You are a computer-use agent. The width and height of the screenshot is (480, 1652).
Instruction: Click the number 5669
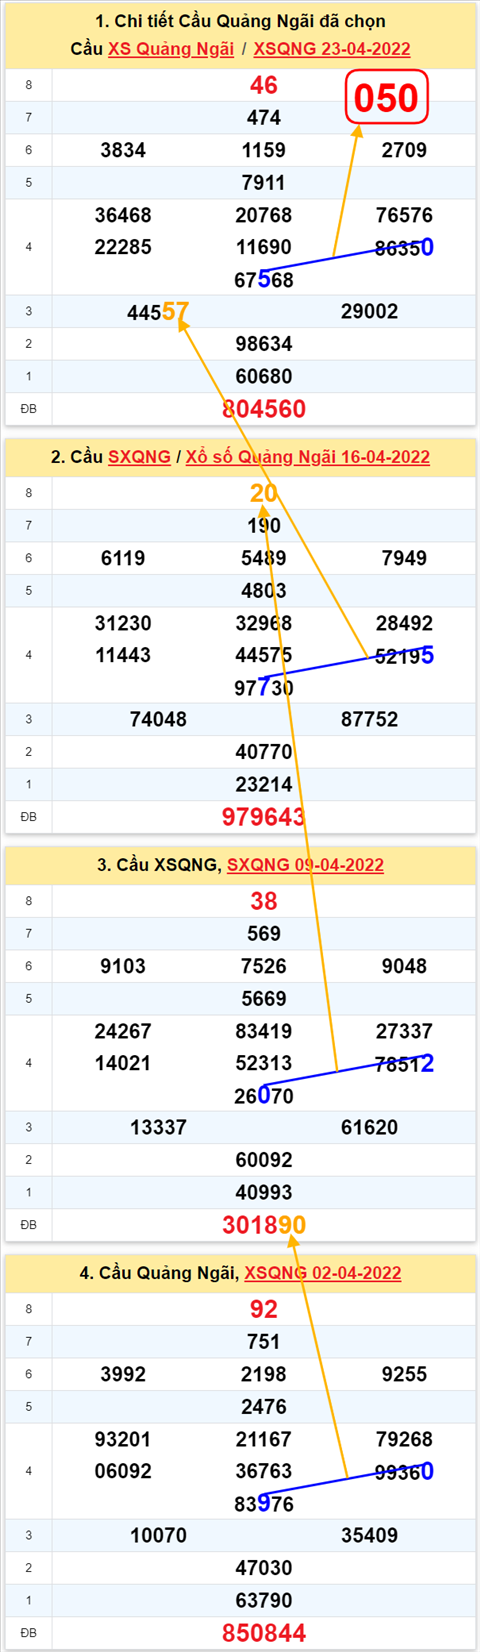tap(264, 999)
